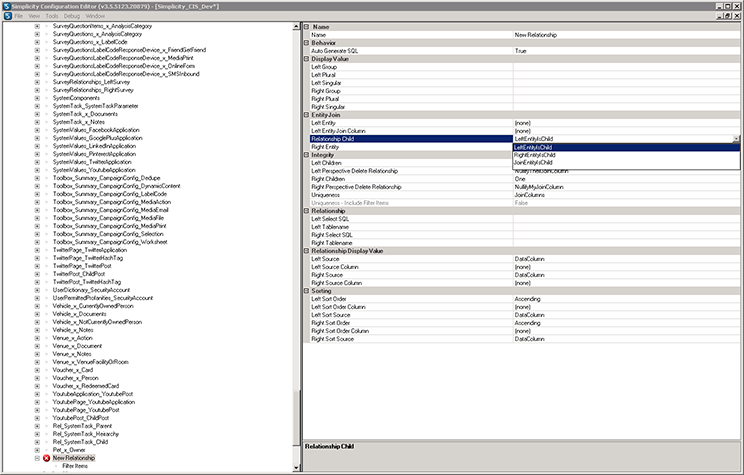
Task: Collapse the Name property category
Action: (307, 27)
